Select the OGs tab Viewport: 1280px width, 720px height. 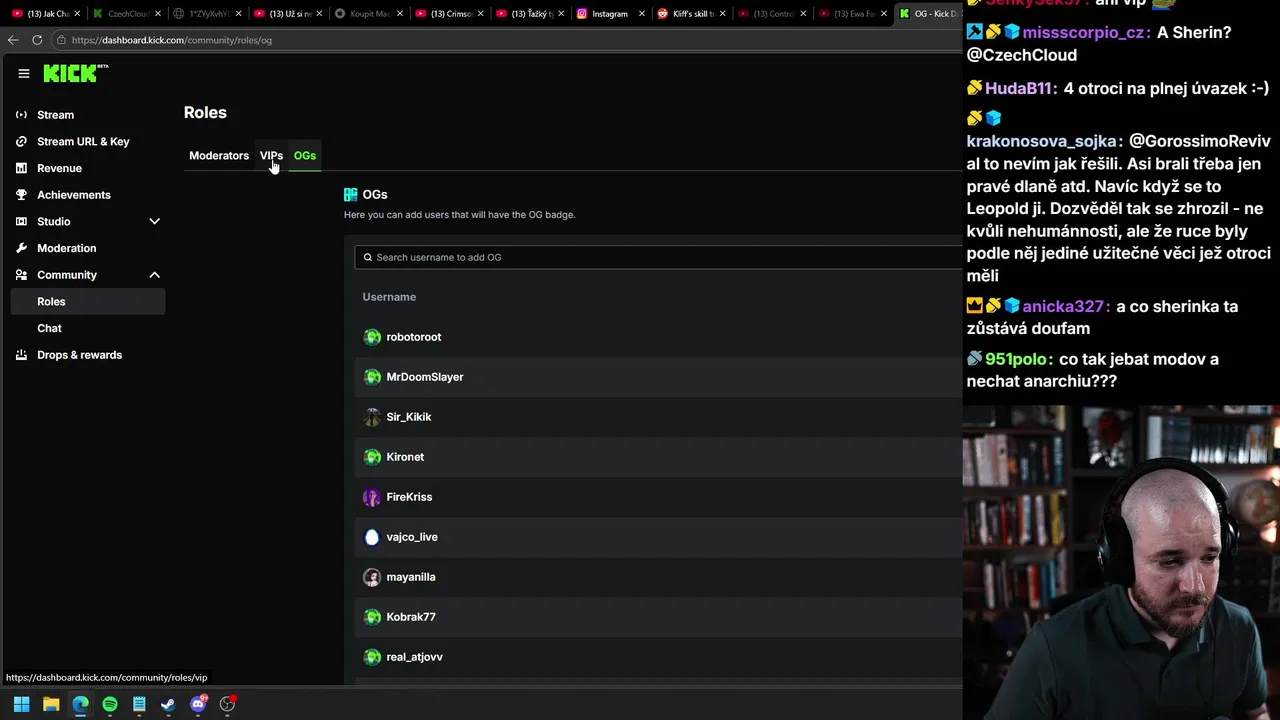point(305,155)
